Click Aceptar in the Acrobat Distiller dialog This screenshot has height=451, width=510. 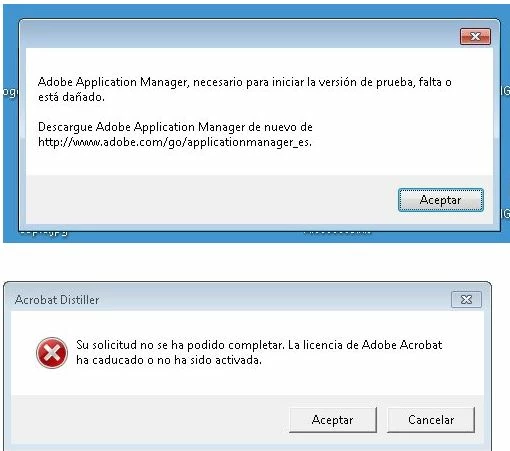(333, 420)
